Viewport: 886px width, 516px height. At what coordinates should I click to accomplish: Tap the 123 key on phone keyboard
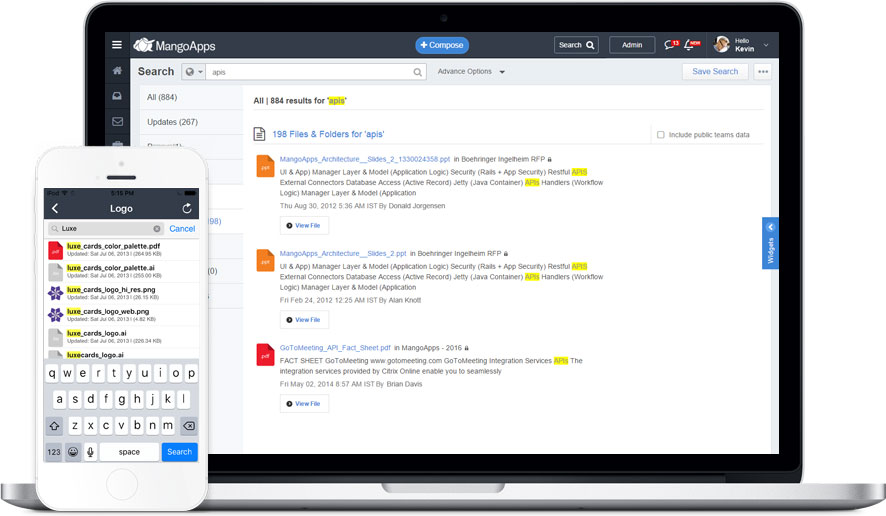54,452
